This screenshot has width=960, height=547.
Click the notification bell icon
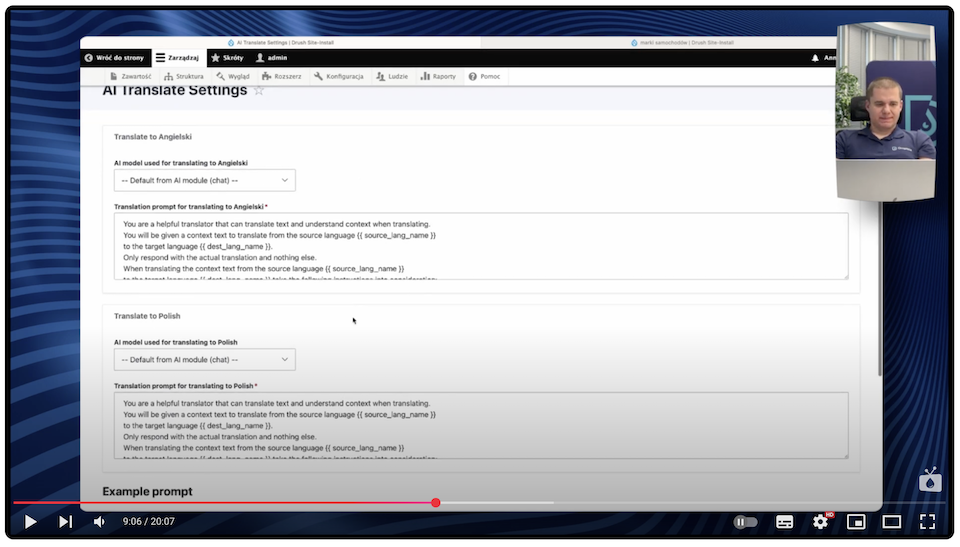pyautogui.click(x=815, y=58)
